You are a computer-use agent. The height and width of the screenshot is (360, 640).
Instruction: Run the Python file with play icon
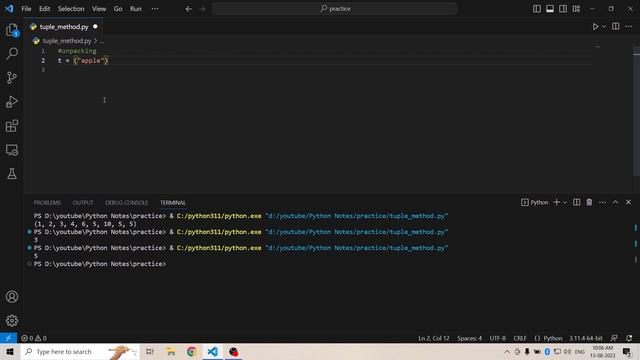(x=595, y=27)
